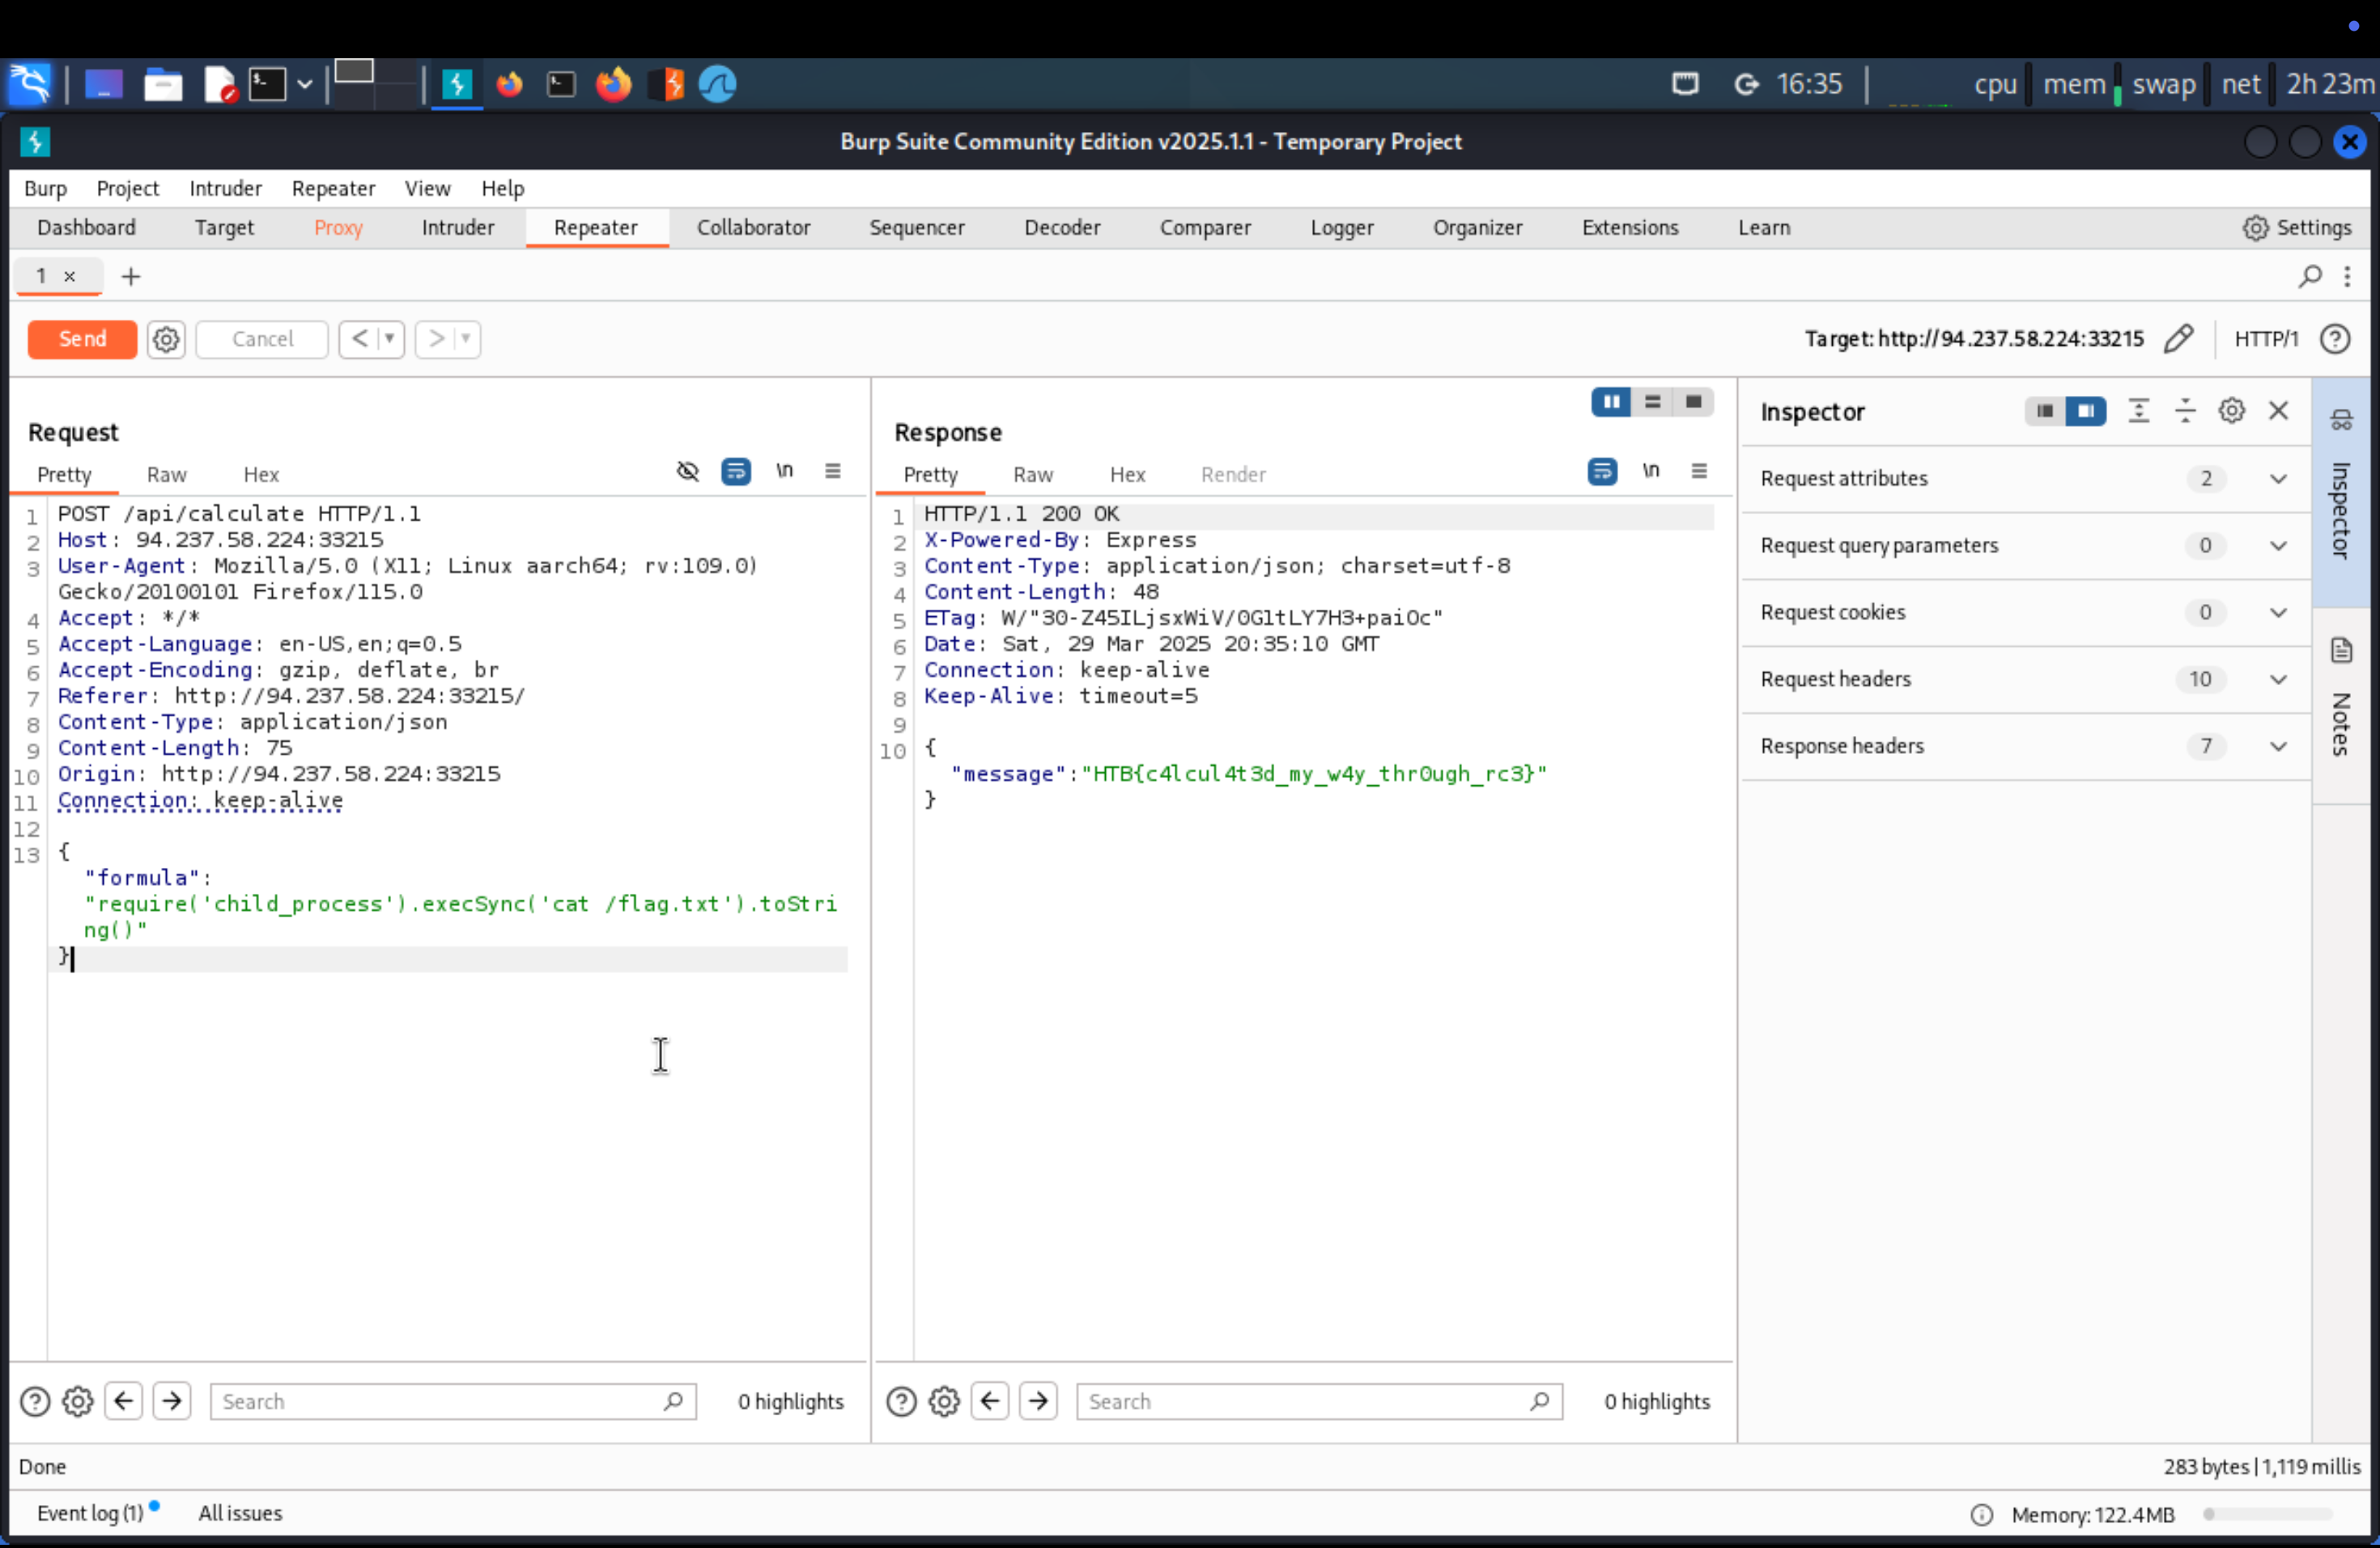This screenshot has width=2380, height=1548.
Task: Collapse all Inspector sections
Action: (x=2185, y=411)
